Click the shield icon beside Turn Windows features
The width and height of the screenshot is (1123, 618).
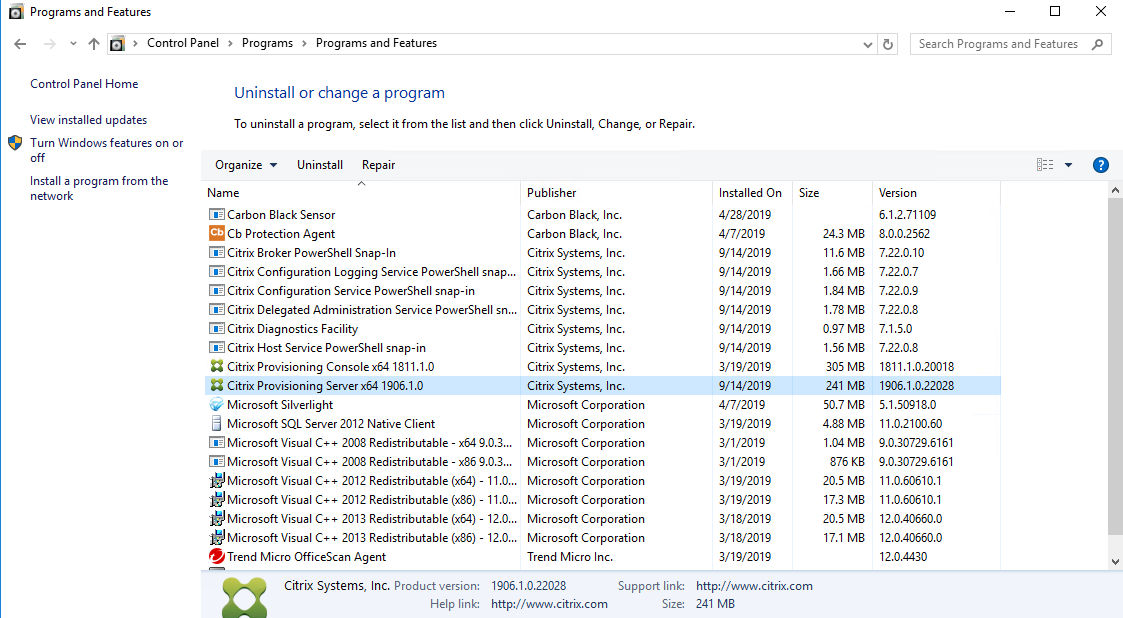coord(15,143)
